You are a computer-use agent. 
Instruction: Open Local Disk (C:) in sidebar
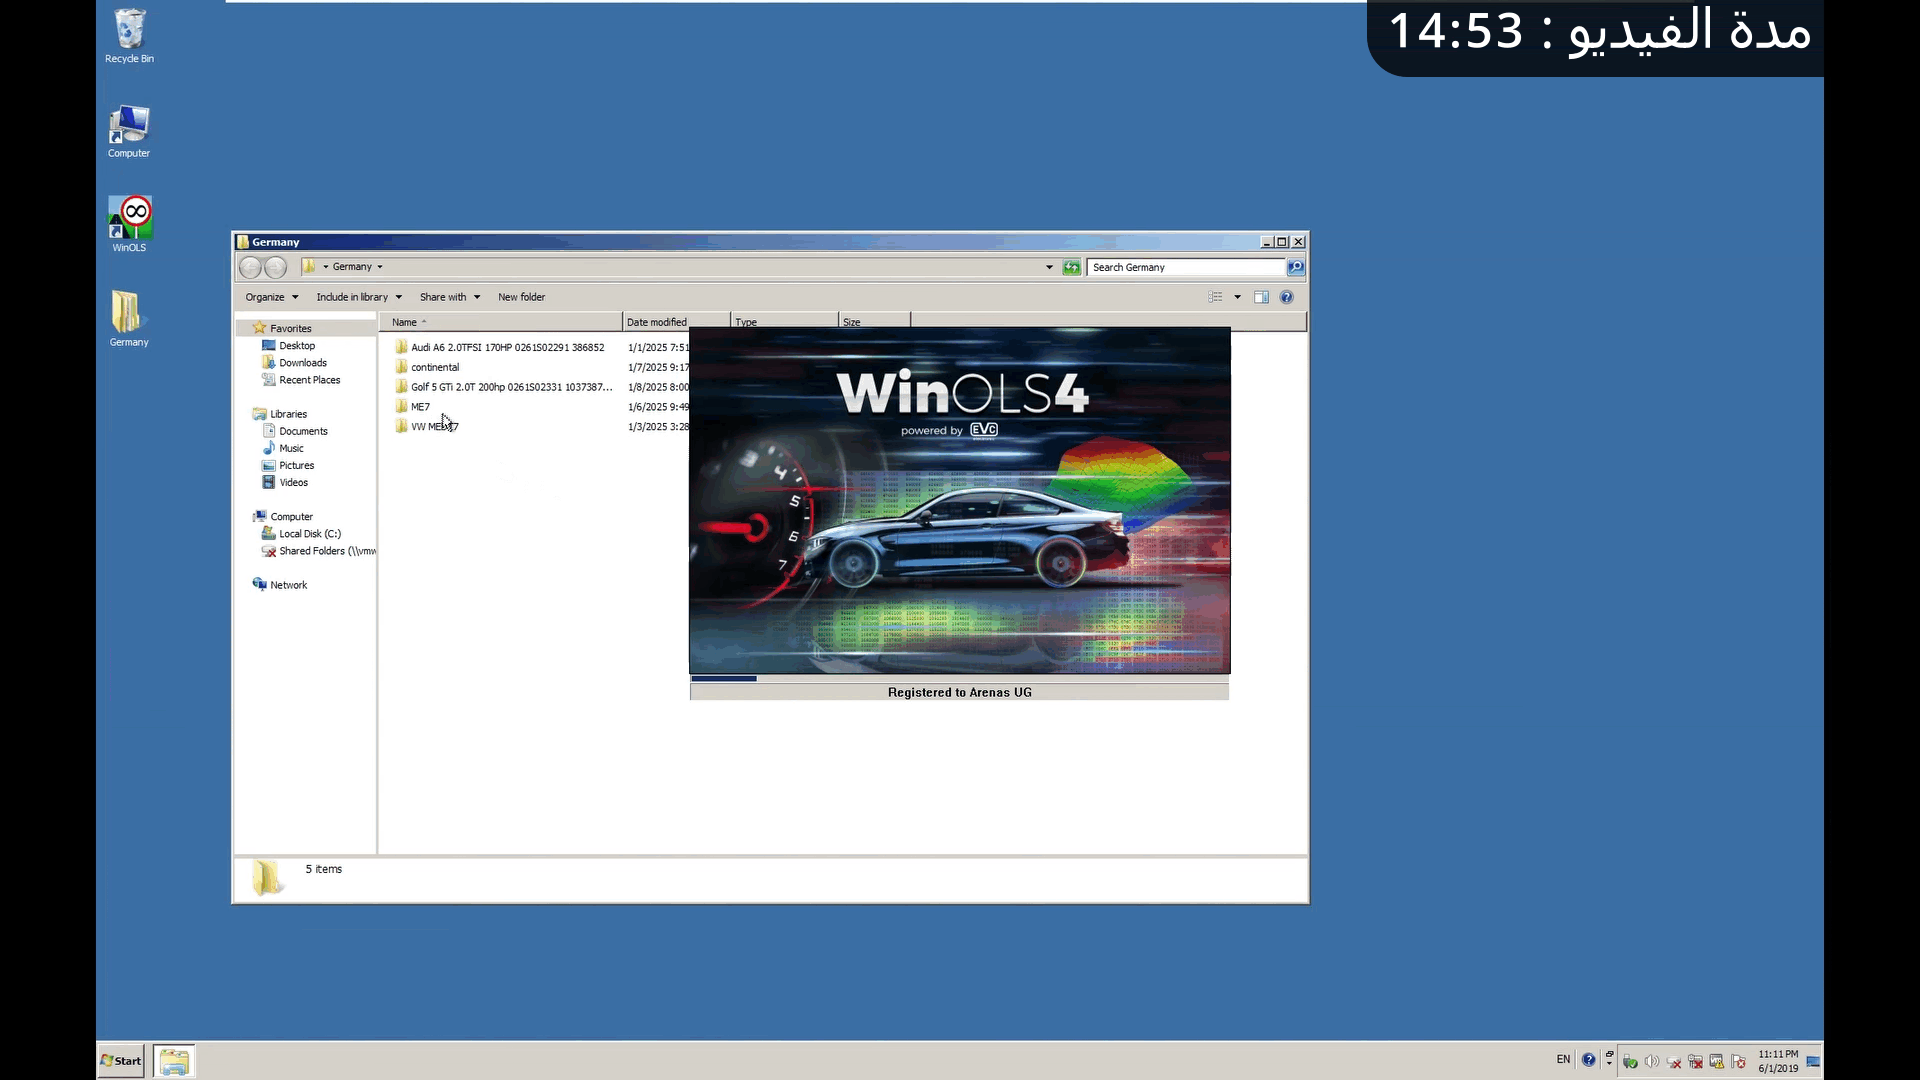point(309,534)
